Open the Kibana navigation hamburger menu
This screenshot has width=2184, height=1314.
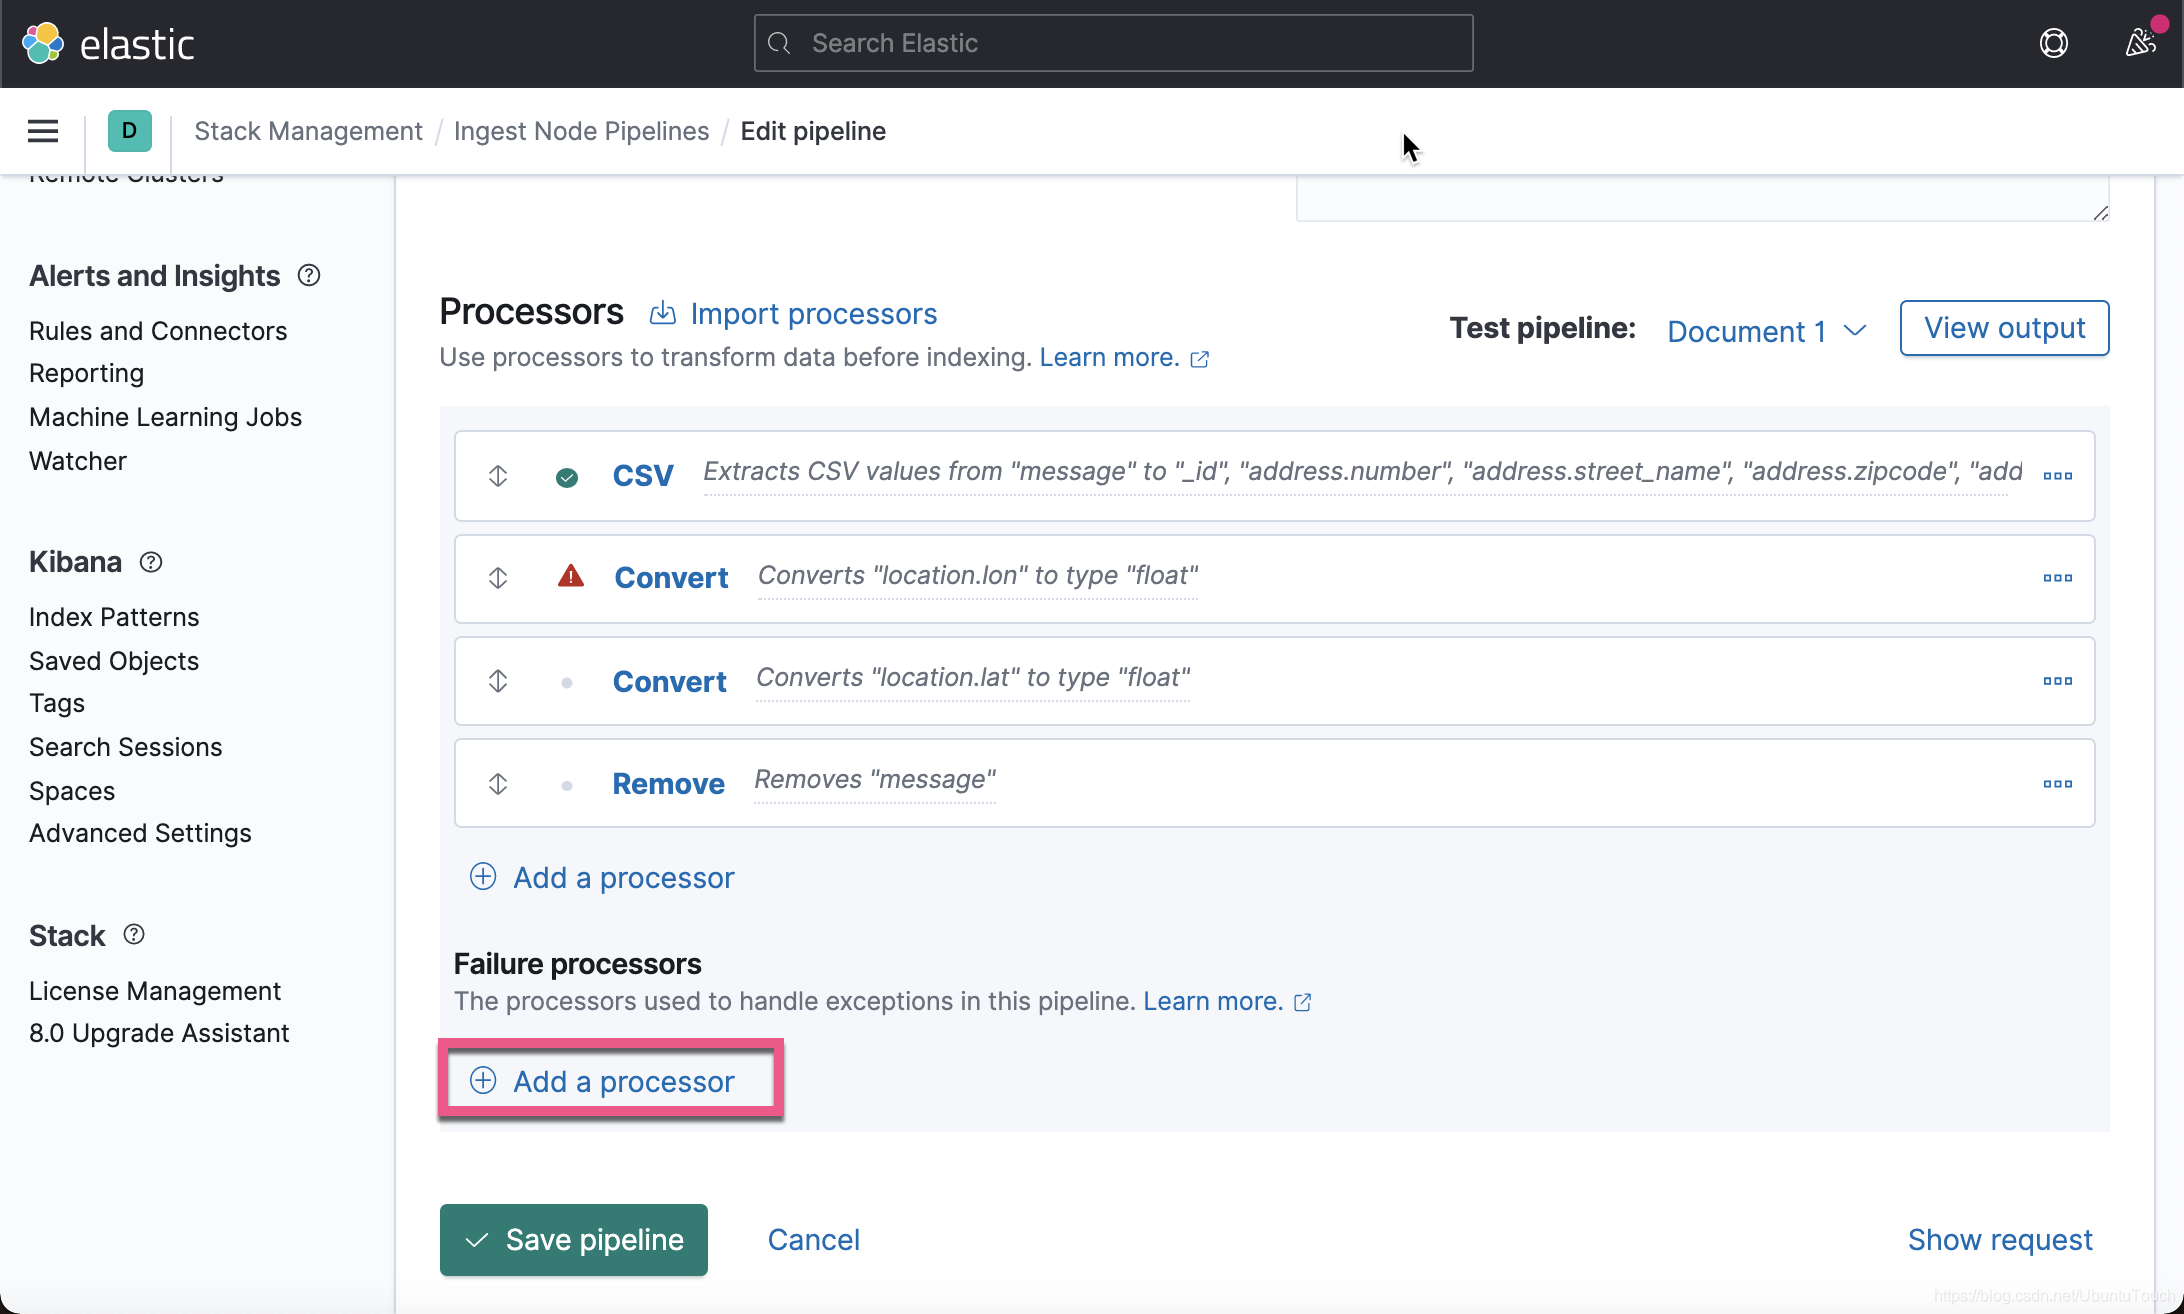pyautogui.click(x=42, y=131)
